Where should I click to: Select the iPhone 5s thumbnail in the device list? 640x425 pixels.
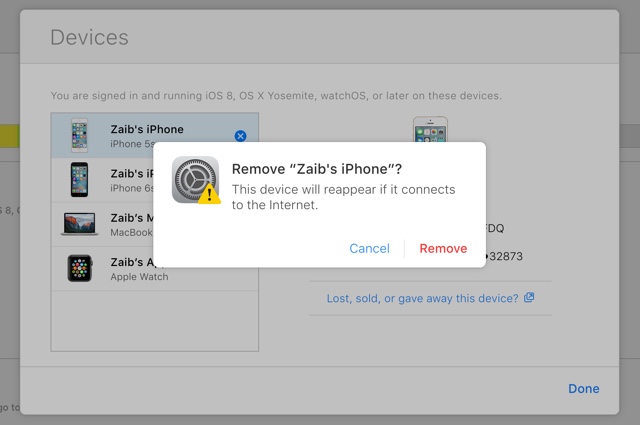79,135
